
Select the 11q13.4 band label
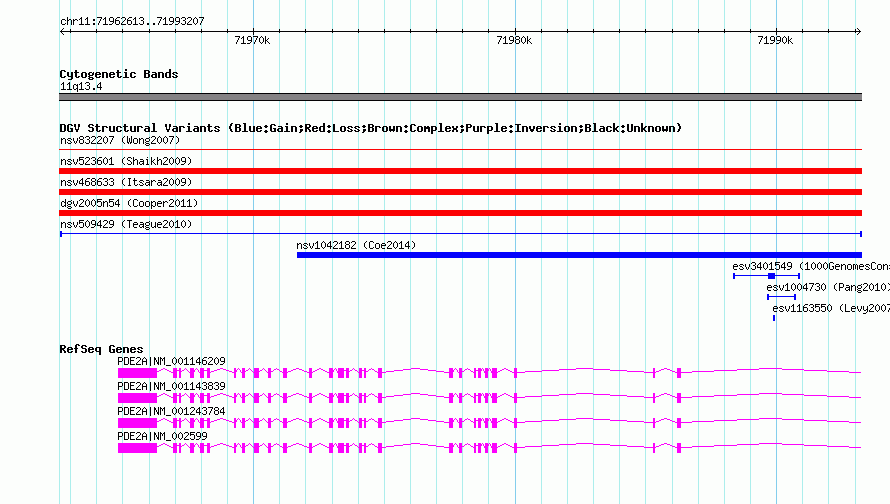point(81,86)
